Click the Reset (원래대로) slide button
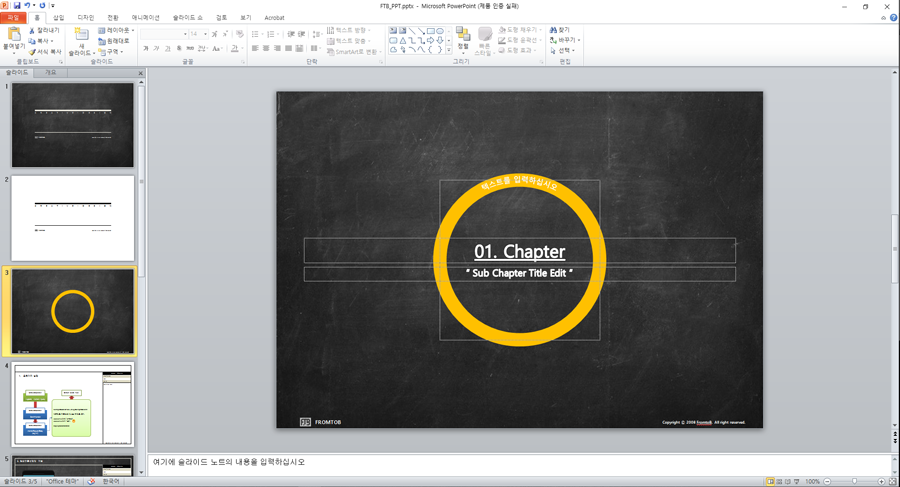Image resolution: width=900 pixels, height=487 pixels. coord(116,41)
